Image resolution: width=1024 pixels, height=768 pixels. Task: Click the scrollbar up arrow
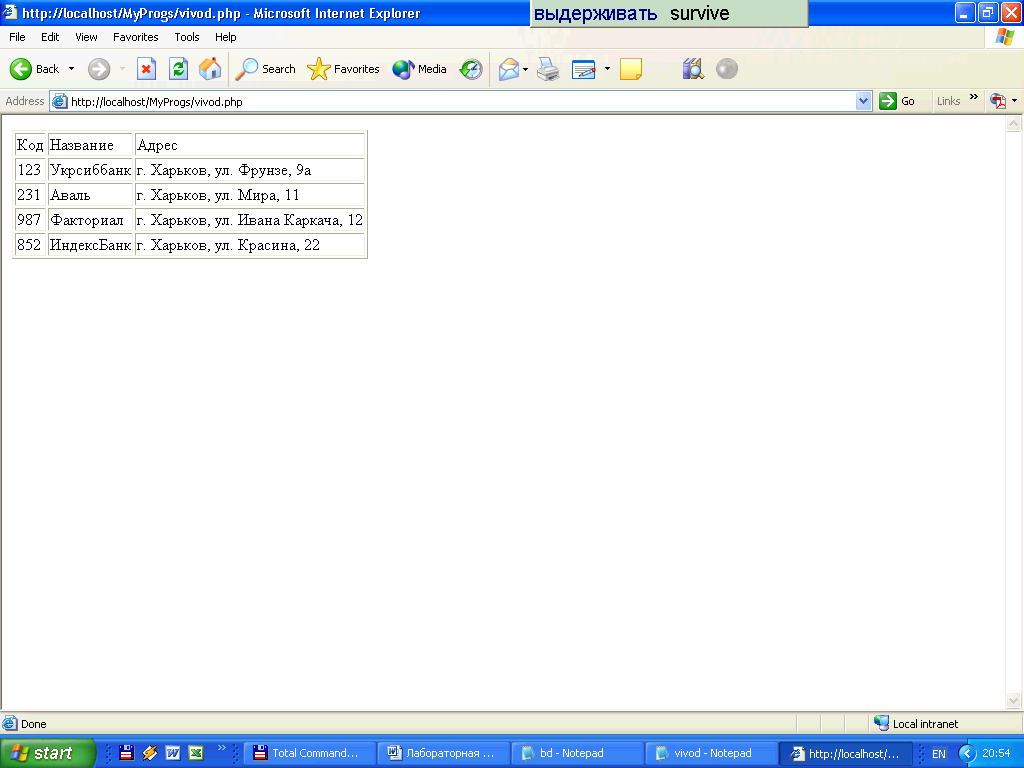click(x=1014, y=123)
